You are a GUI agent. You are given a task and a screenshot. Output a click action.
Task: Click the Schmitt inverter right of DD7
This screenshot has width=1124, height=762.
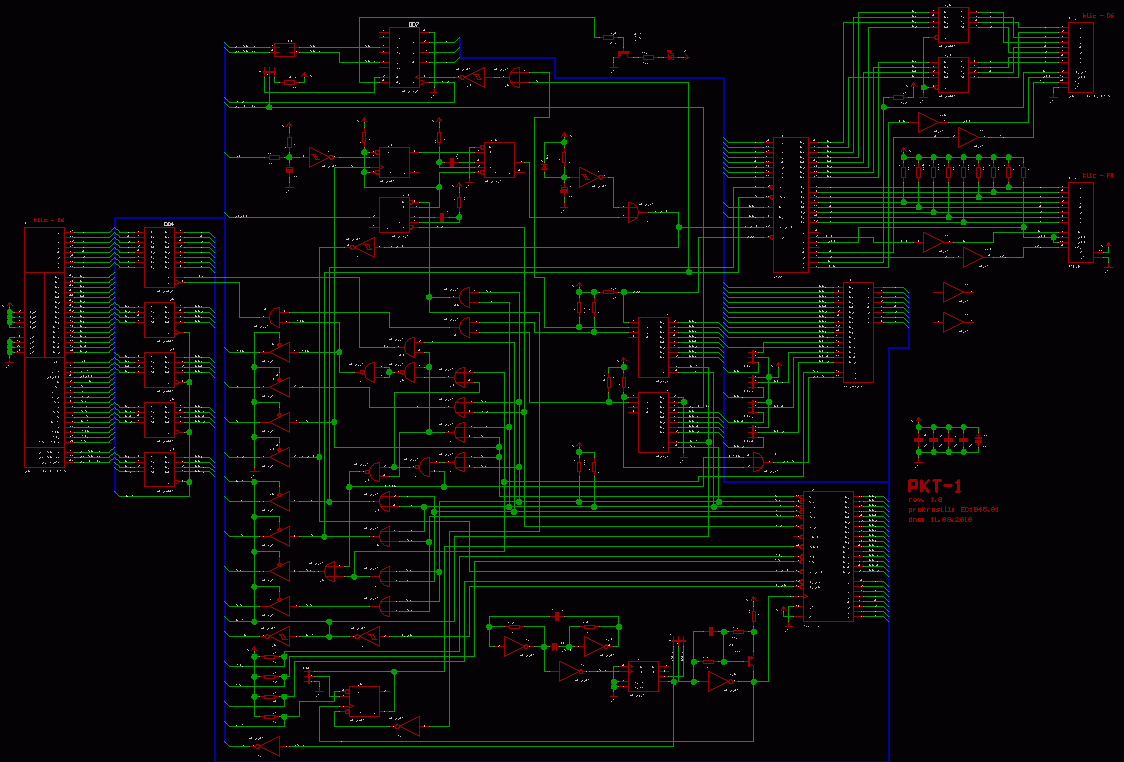coord(472,76)
